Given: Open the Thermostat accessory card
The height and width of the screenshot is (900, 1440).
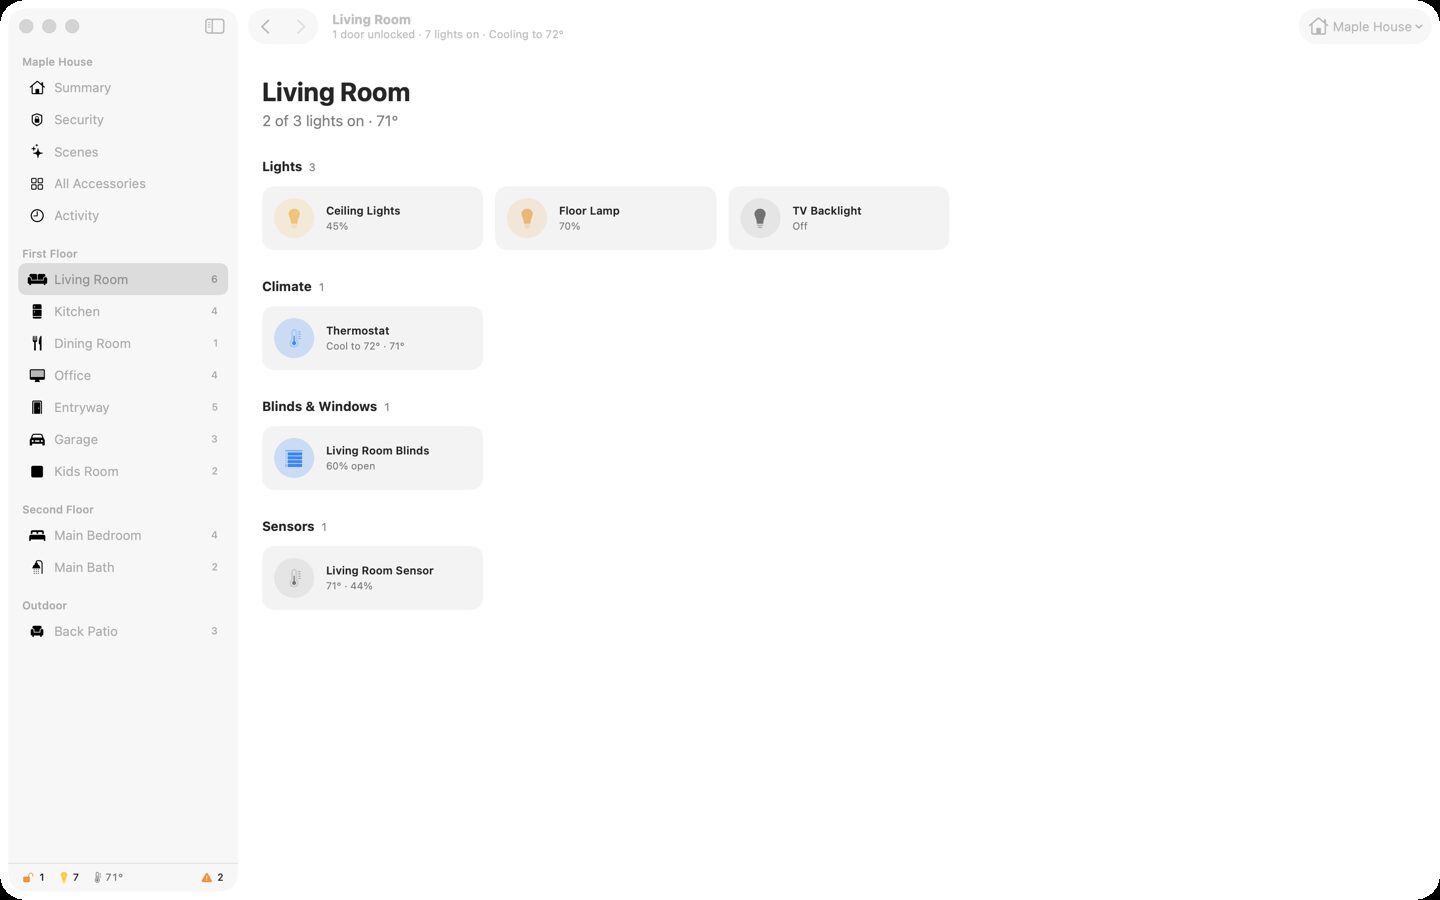Looking at the screenshot, I should [x=372, y=338].
